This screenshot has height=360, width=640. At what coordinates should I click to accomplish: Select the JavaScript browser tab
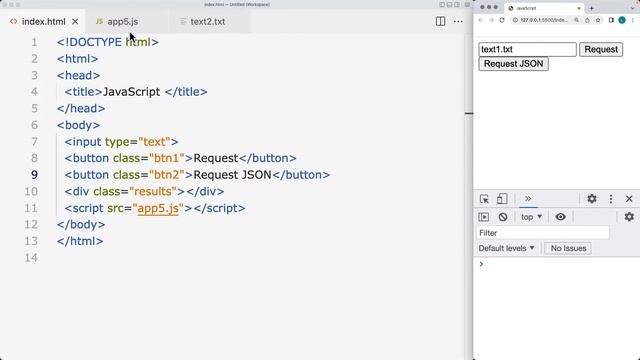click(543, 8)
